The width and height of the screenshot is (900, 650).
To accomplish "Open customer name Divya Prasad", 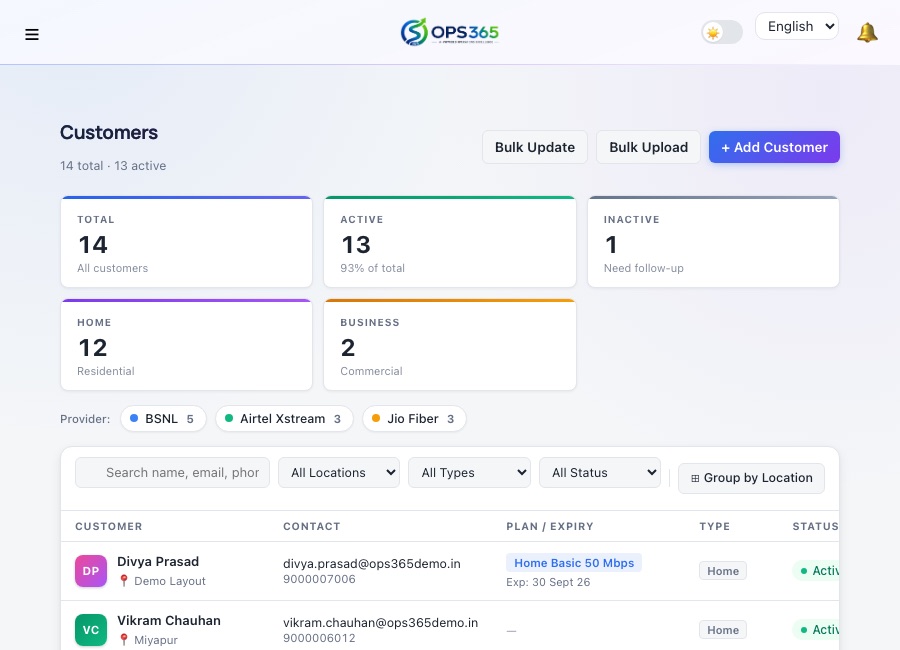I will 158,562.
